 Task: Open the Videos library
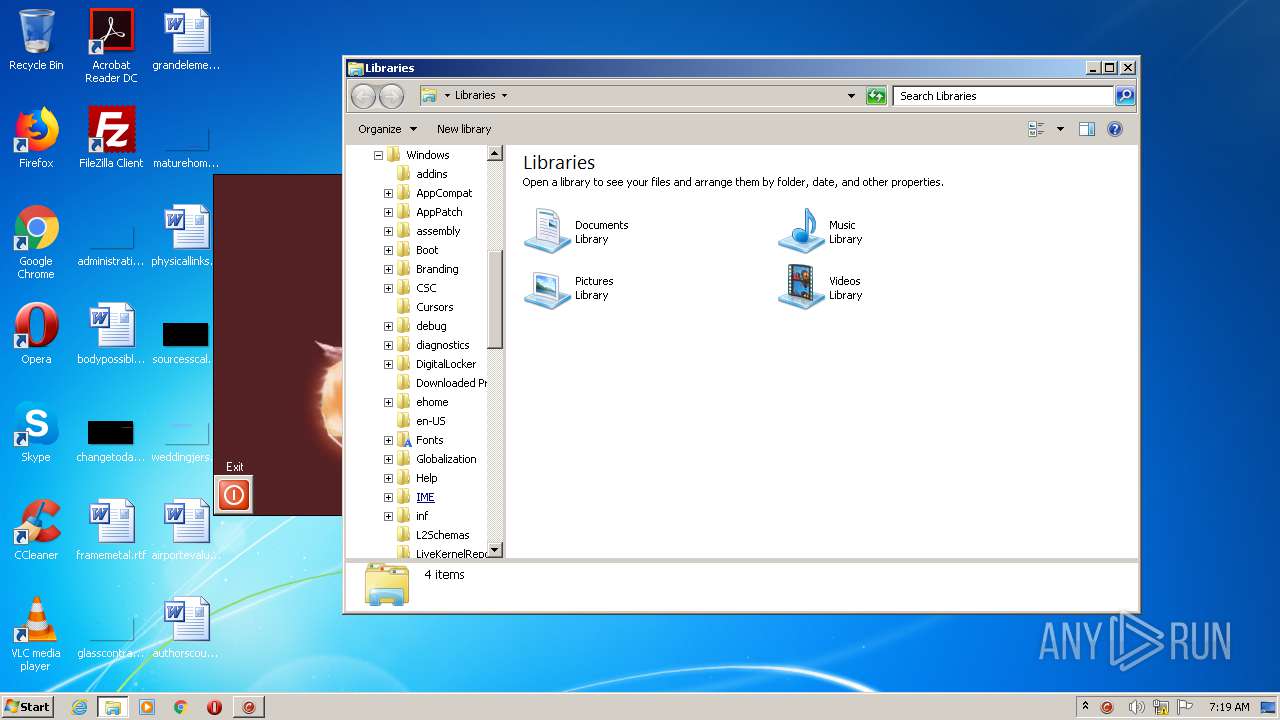(x=821, y=287)
